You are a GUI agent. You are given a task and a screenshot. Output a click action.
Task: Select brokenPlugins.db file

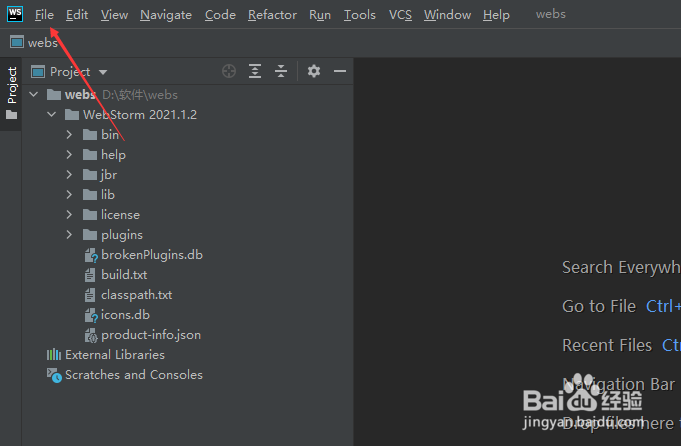(x=152, y=254)
